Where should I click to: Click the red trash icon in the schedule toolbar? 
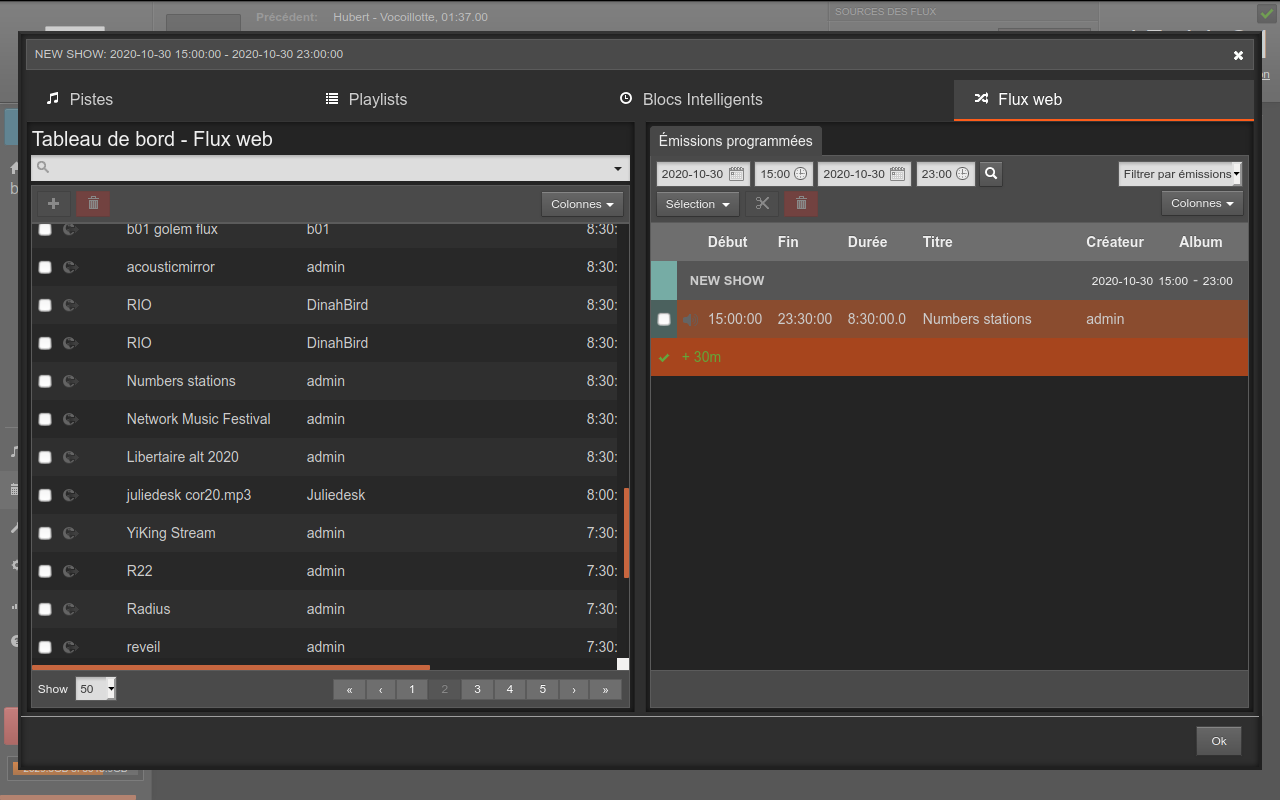[801, 204]
